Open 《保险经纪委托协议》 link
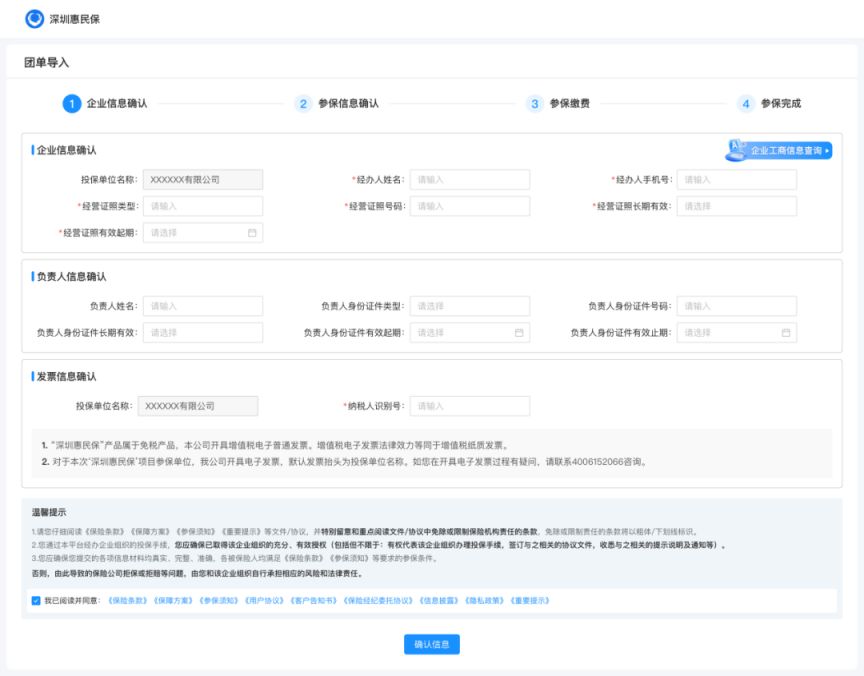864x676 pixels. click(x=378, y=601)
